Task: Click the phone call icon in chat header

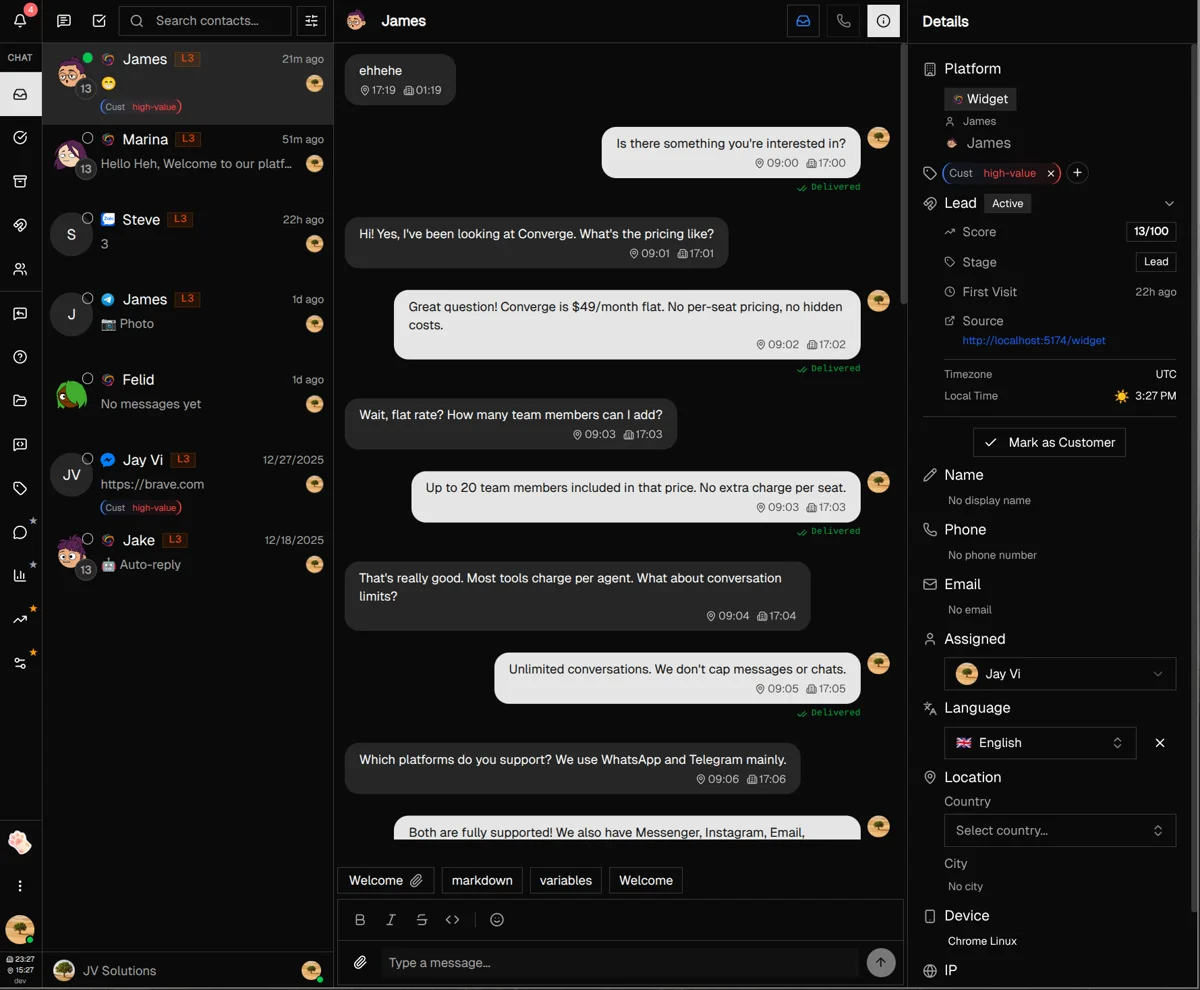Action: [x=844, y=21]
